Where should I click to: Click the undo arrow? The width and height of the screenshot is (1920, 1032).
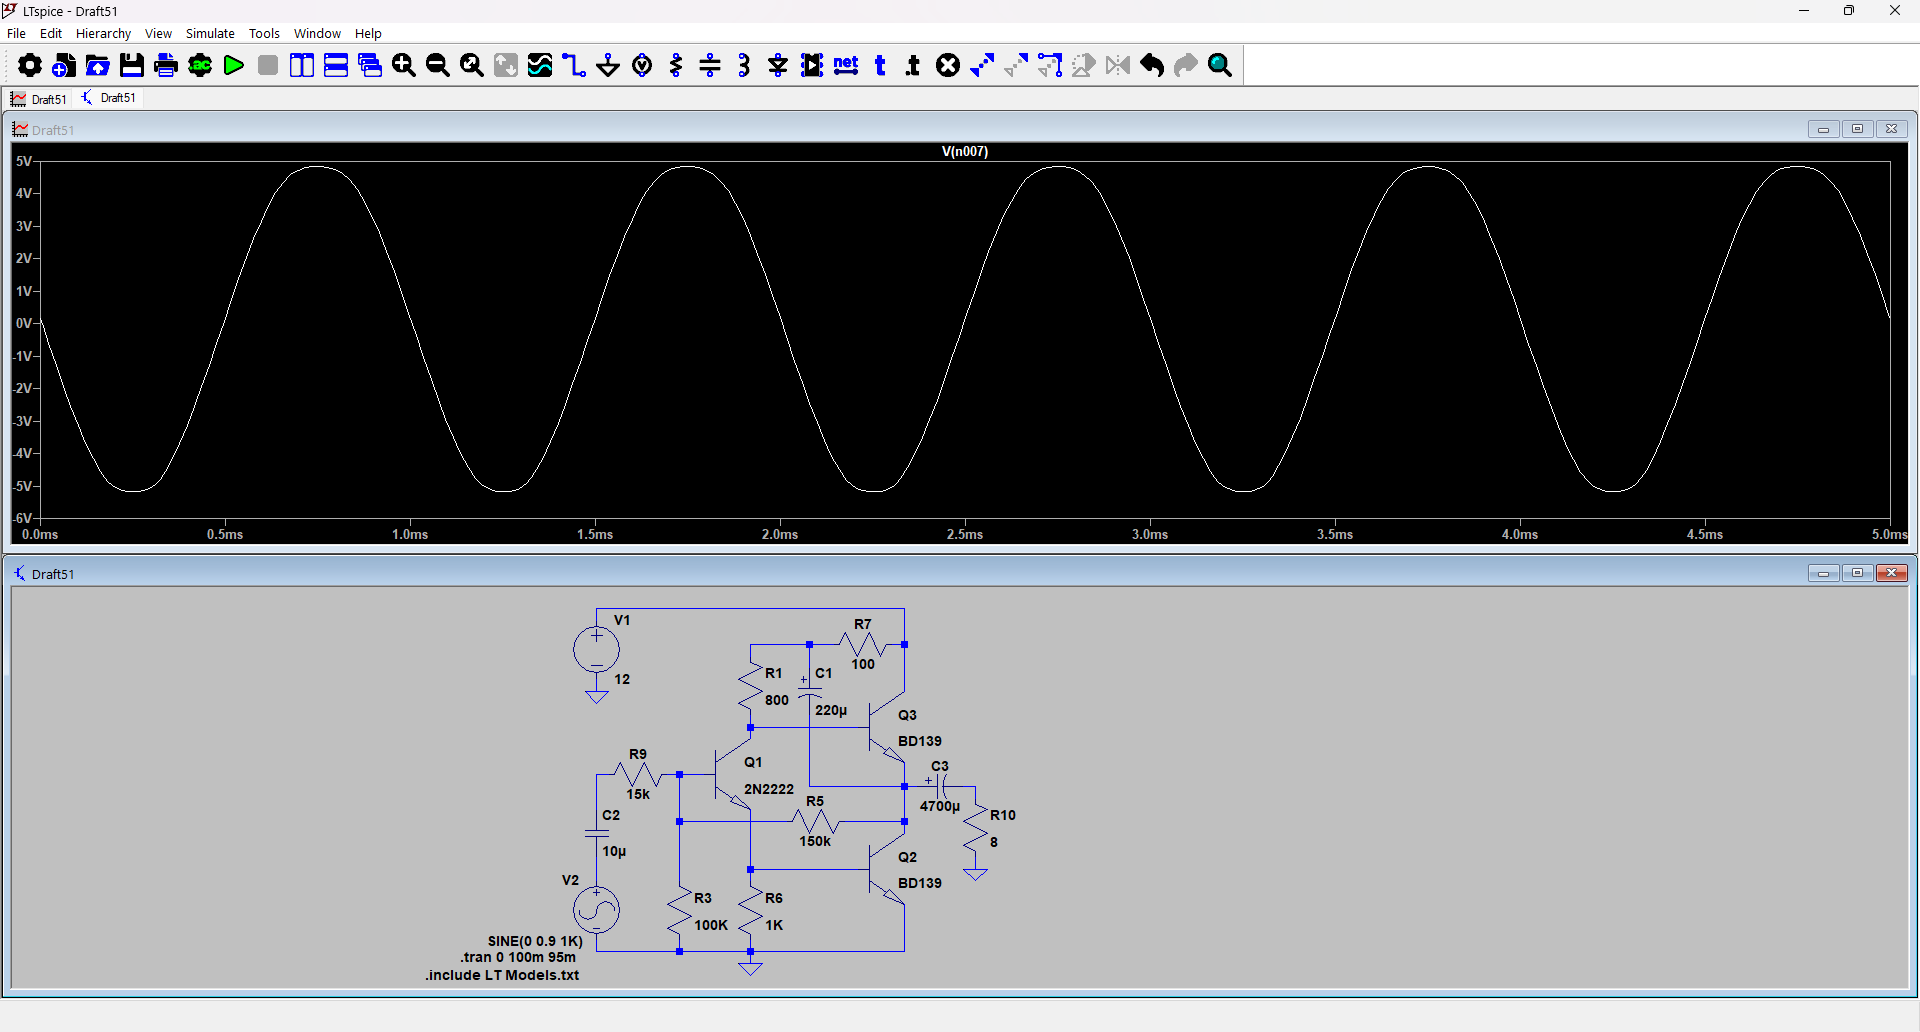1152,66
